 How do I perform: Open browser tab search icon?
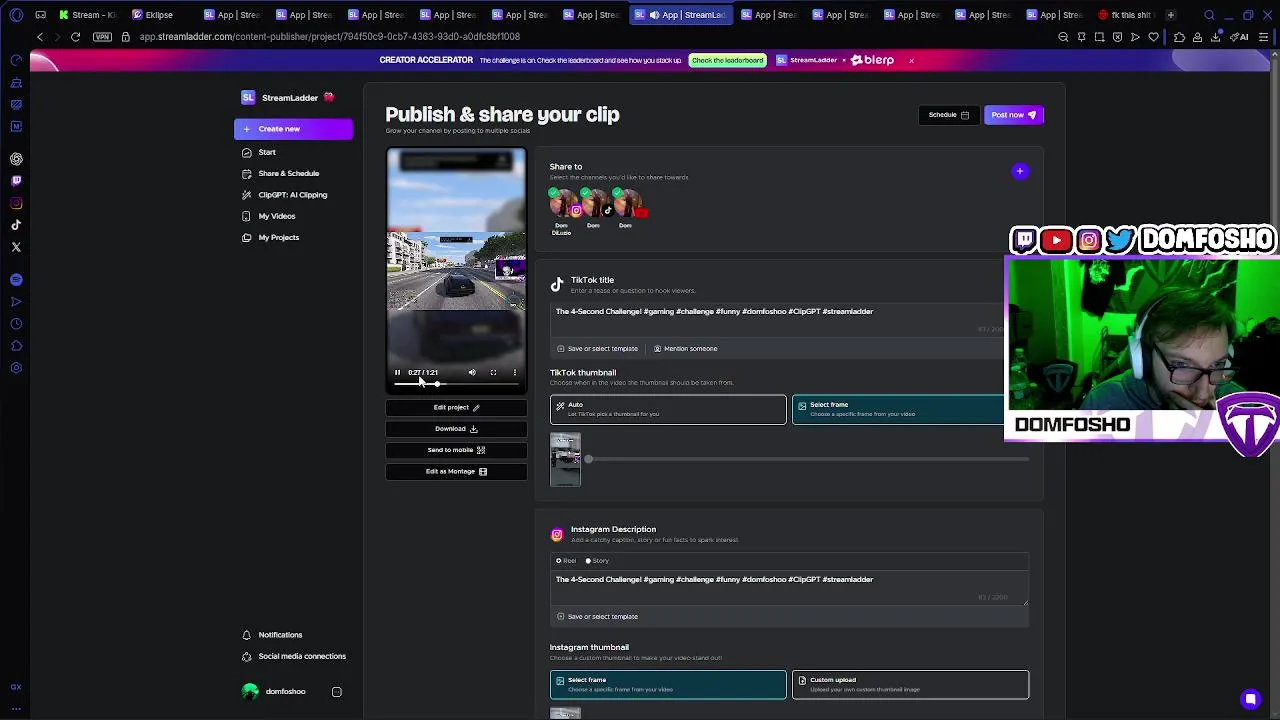coord(1209,15)
